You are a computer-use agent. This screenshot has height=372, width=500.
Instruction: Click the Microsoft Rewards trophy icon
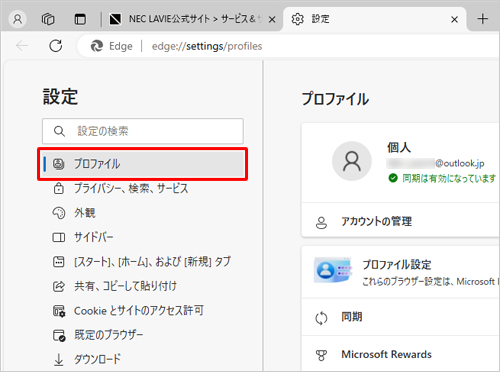321,355
